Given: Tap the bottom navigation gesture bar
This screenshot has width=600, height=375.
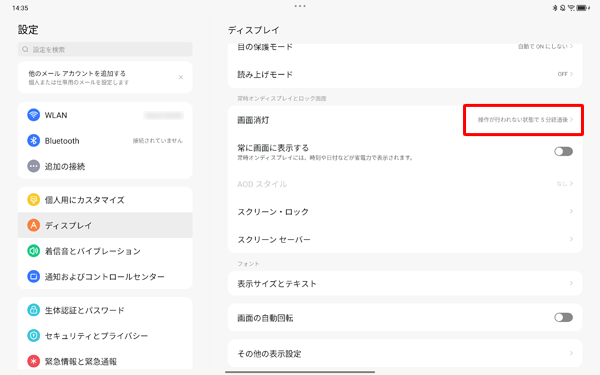Looking at the screenshot, I should coord(300,372).
